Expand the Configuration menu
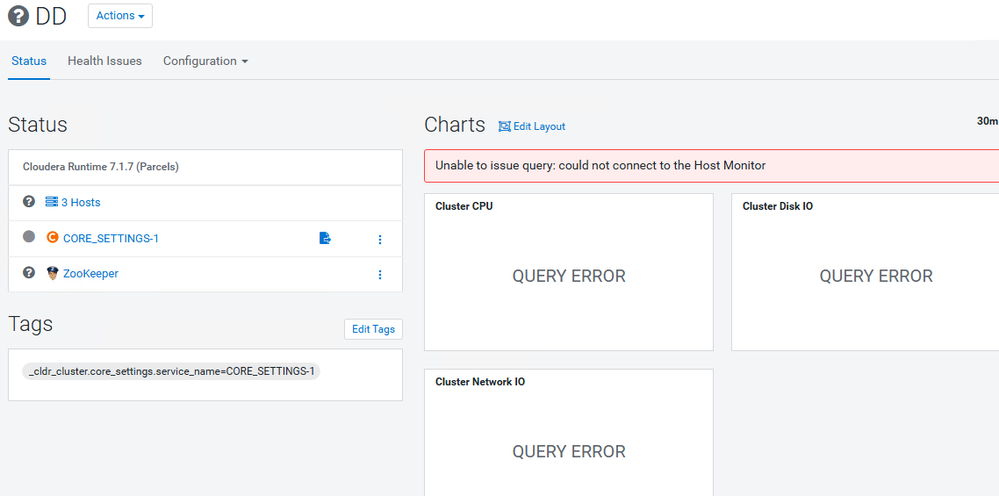 tap(206, 61)
